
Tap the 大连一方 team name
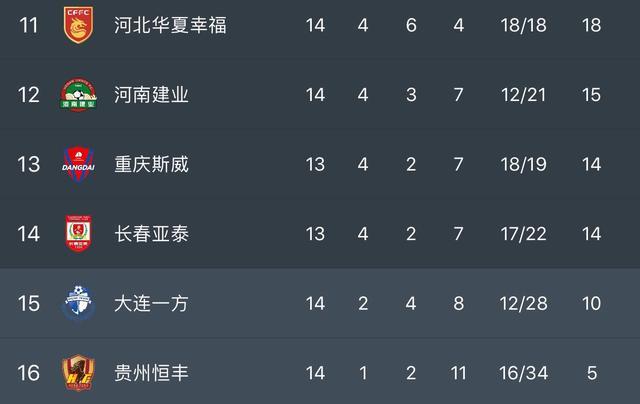(151, 303)
